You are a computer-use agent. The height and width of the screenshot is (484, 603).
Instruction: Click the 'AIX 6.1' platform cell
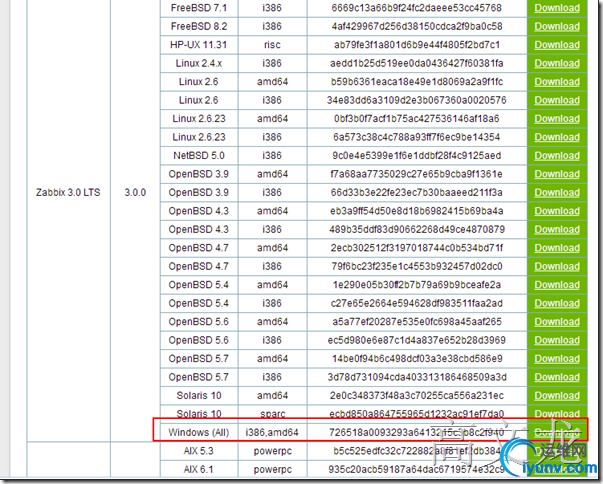198,469
